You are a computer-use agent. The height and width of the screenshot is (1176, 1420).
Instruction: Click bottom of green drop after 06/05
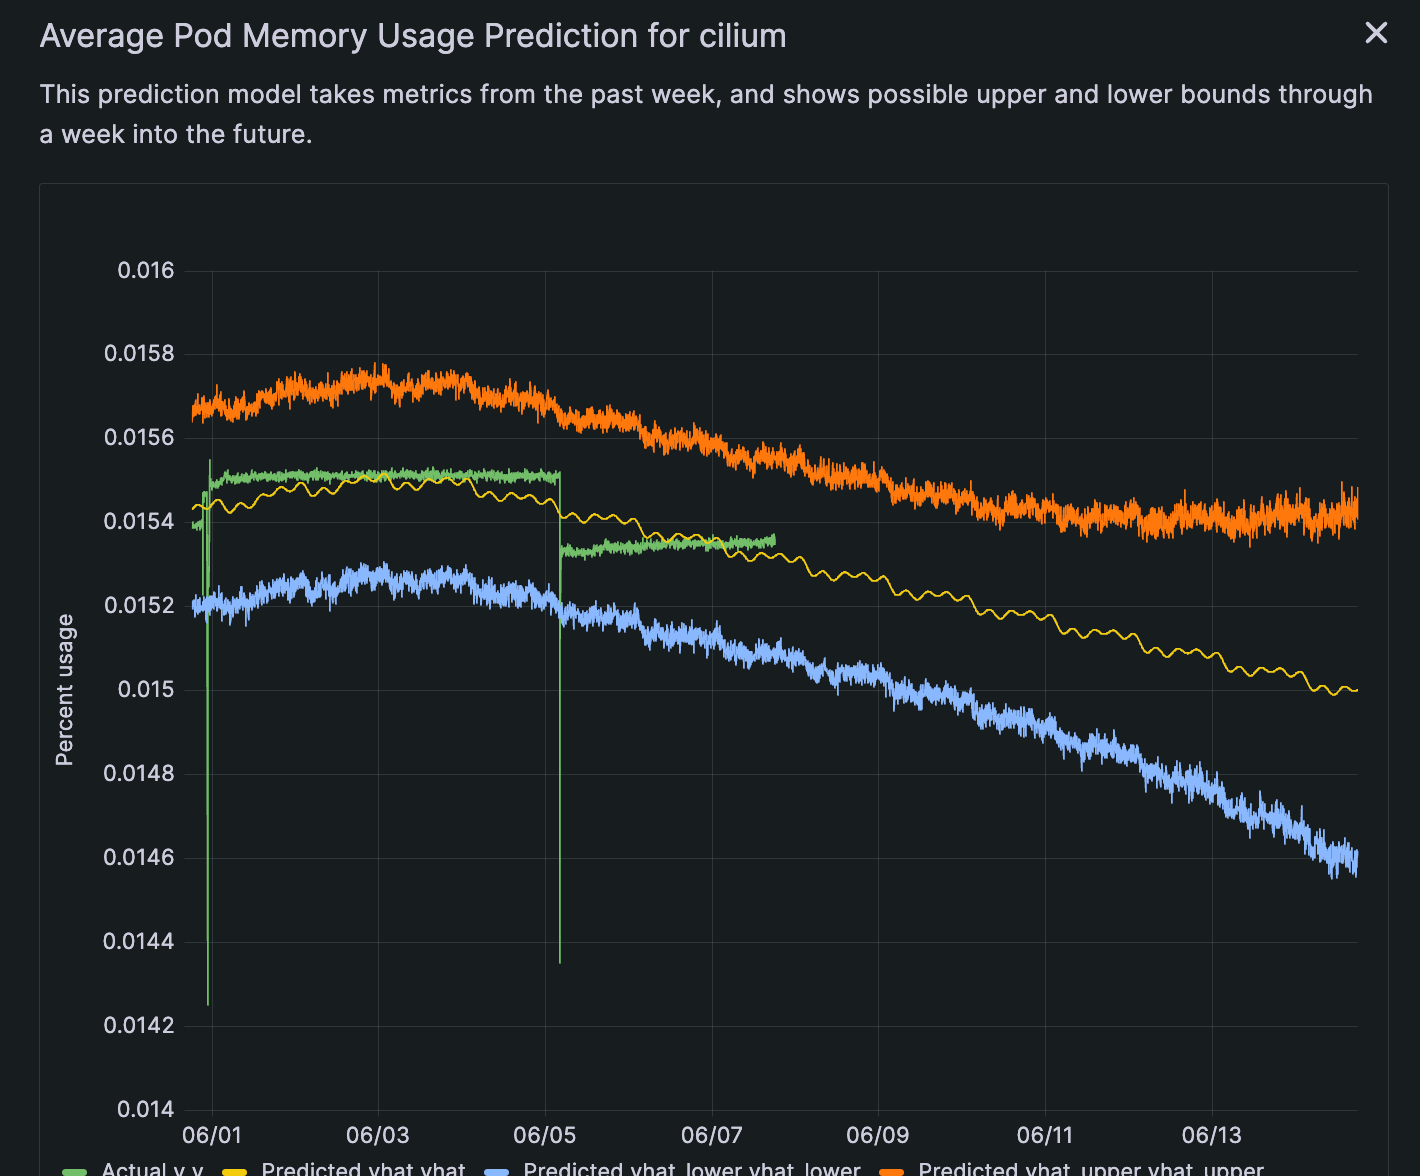click(560, 961)
